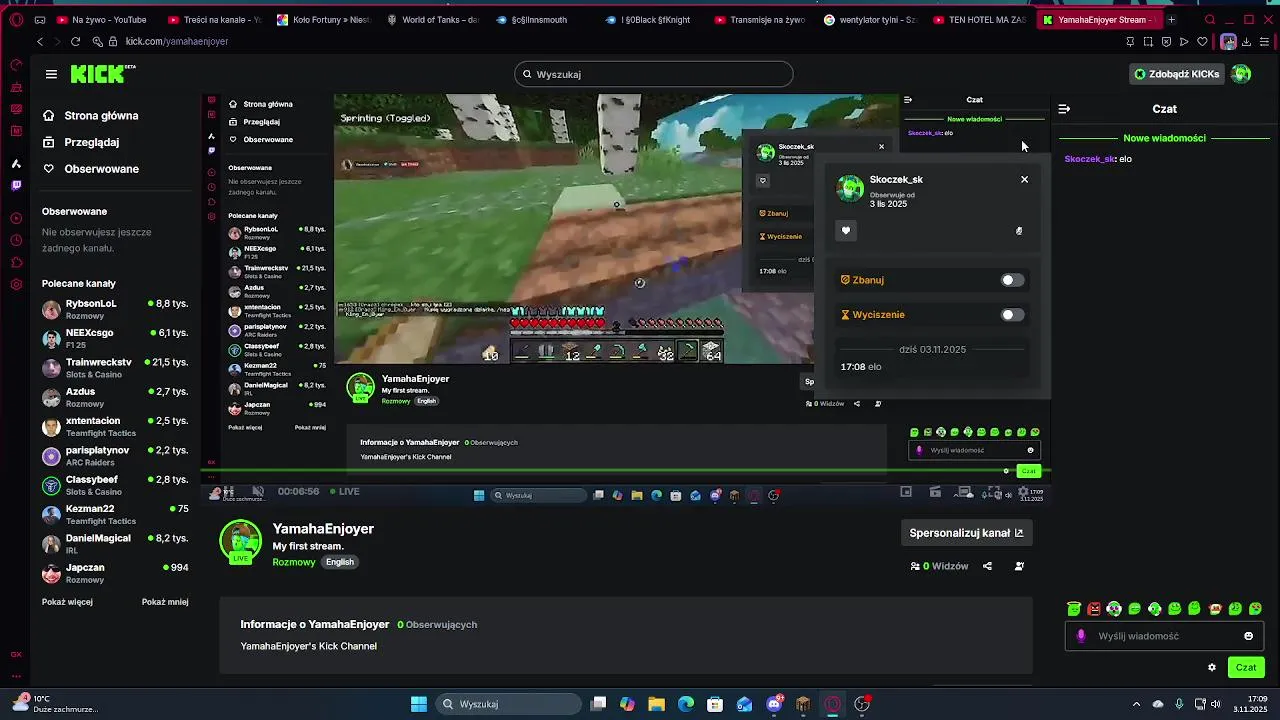This screenshot has height=720, width=1280.
Task: Switch to Koło Fortuny browser tab
Action: tap(325, 19)
